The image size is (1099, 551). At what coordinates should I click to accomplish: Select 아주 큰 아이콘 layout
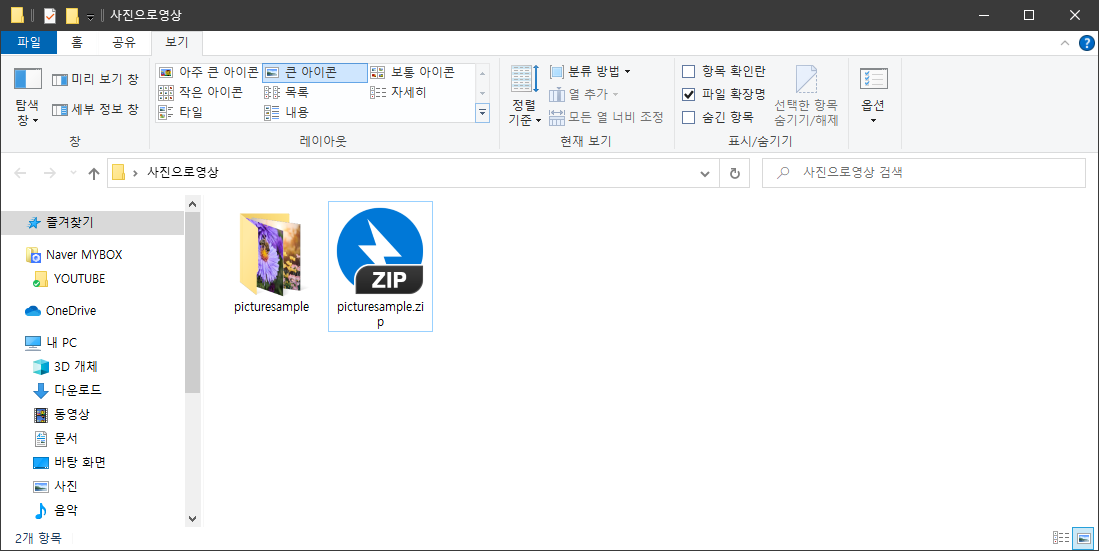click(209, 72)
